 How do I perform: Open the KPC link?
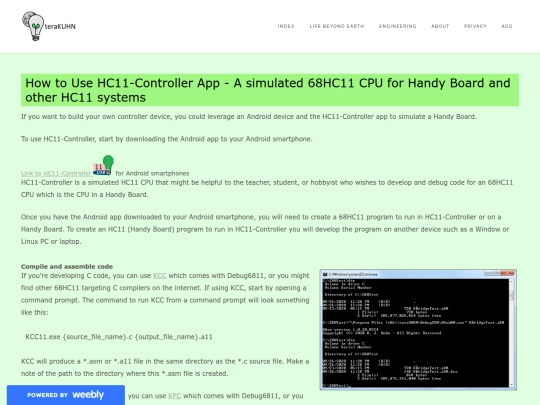point(175,396)
